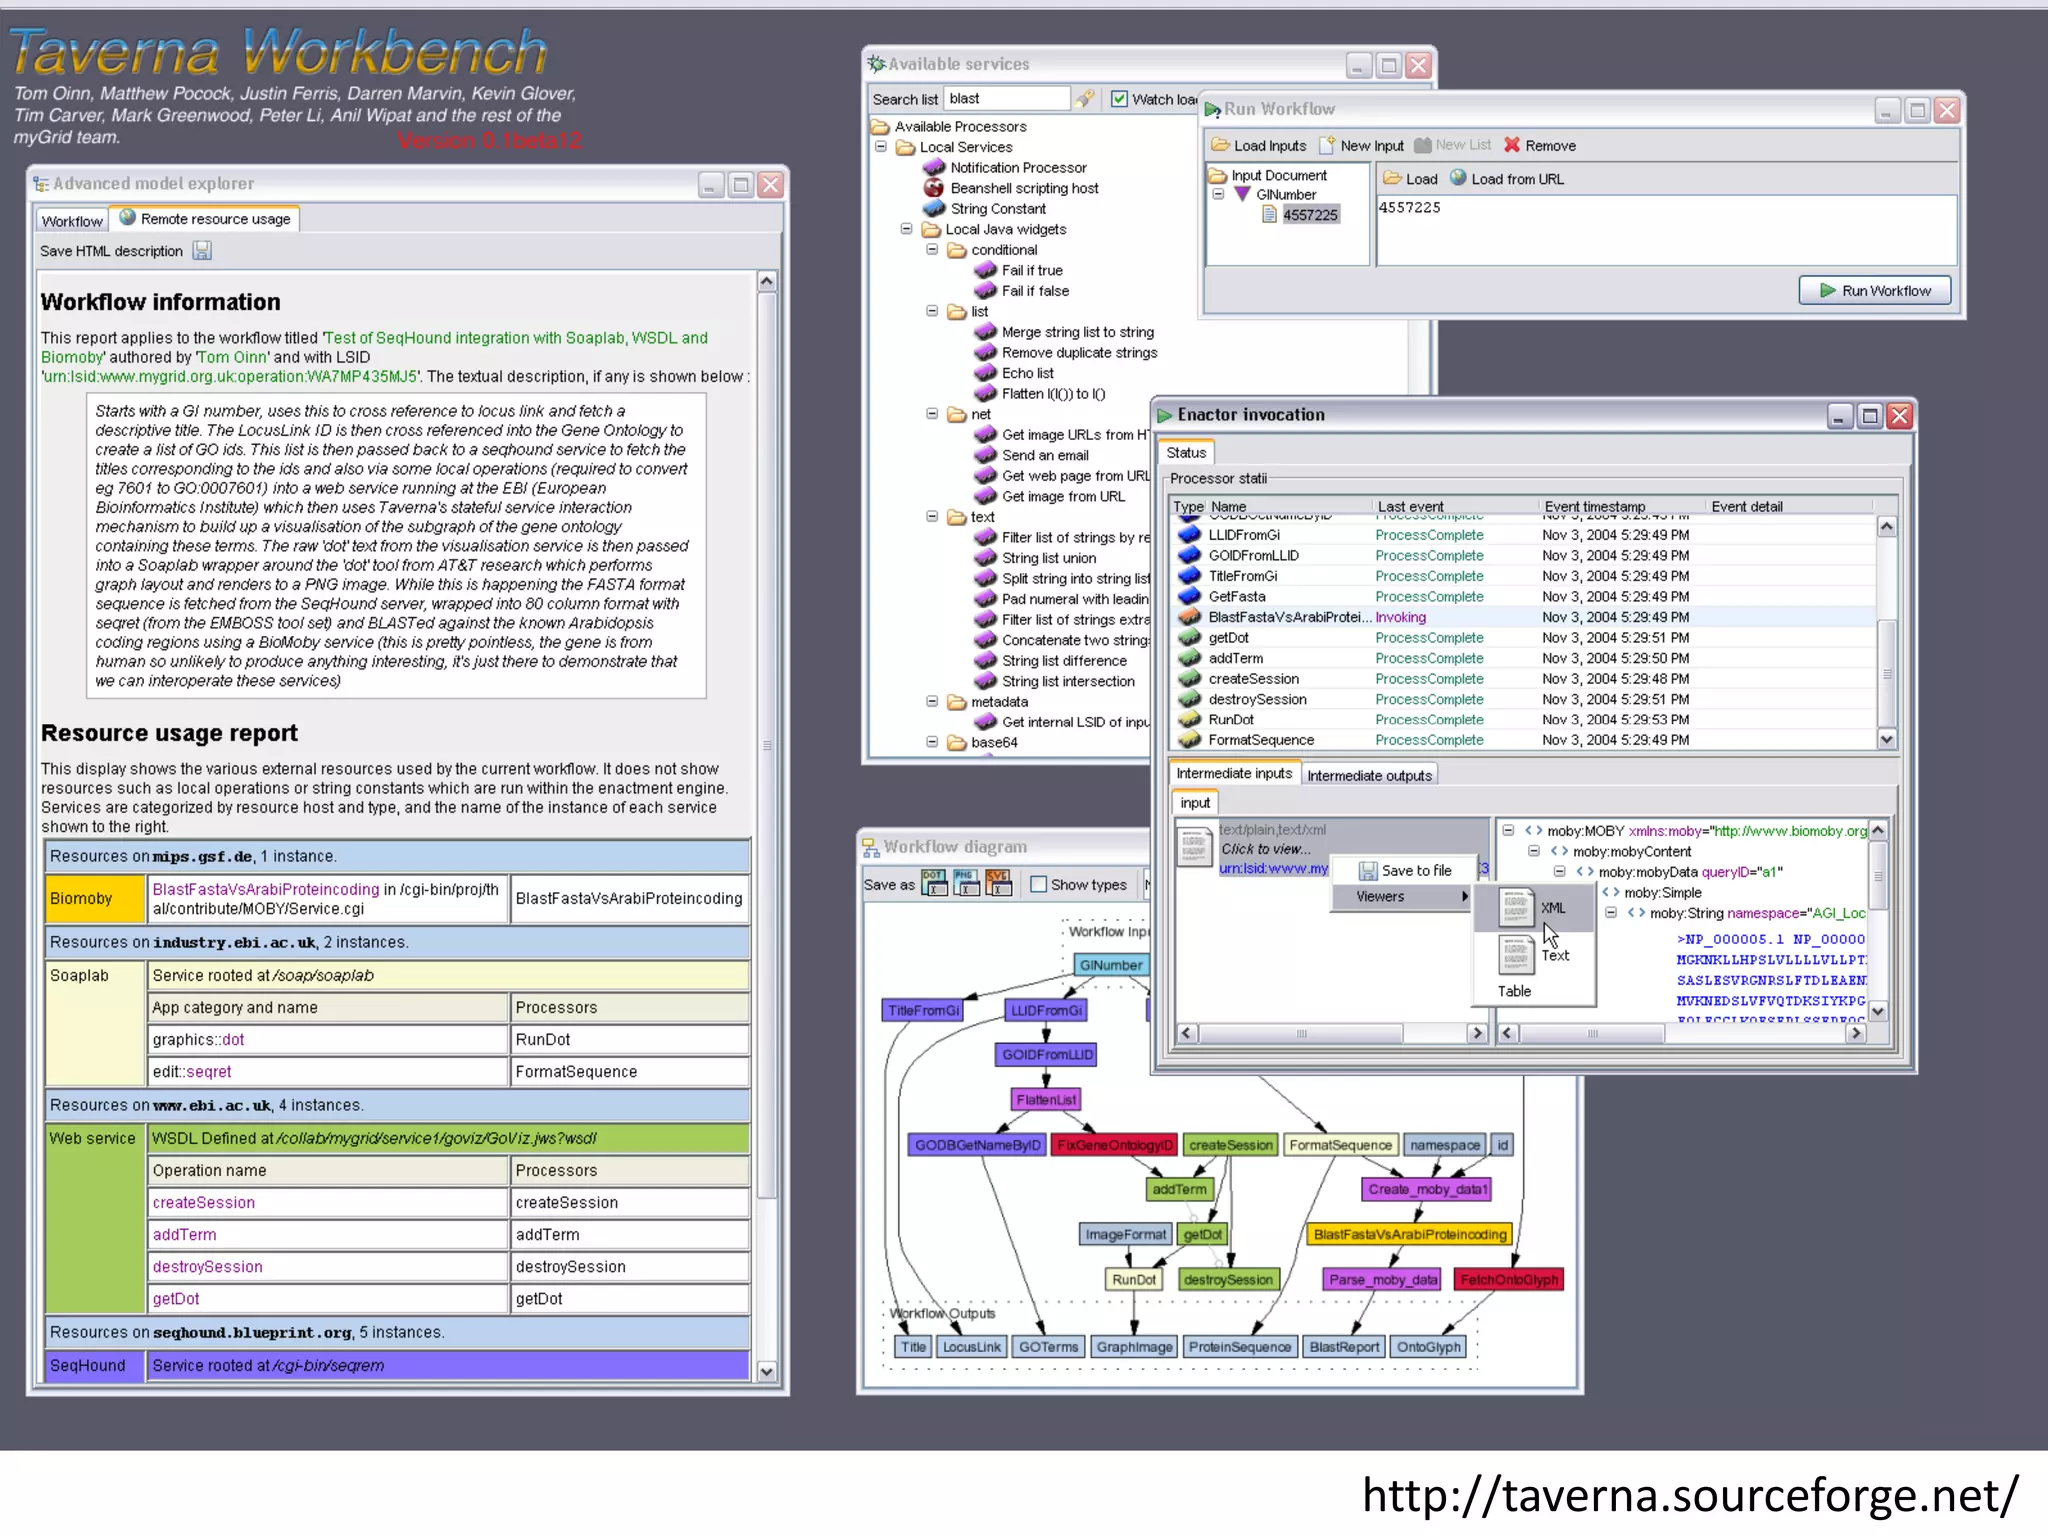Collapse the Input Document GINumber node
Viewport: 2048px width, 1536px height.
pyautogui.click(x=1218, y=194)
